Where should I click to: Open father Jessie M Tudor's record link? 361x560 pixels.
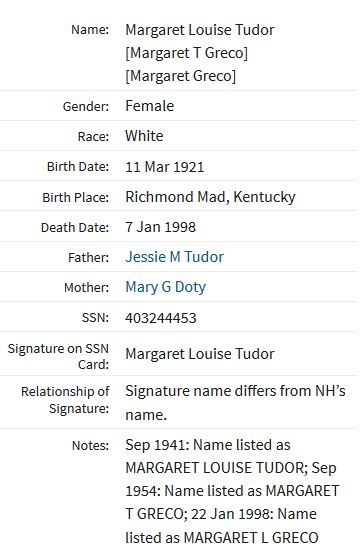click(x=174, y=257)
